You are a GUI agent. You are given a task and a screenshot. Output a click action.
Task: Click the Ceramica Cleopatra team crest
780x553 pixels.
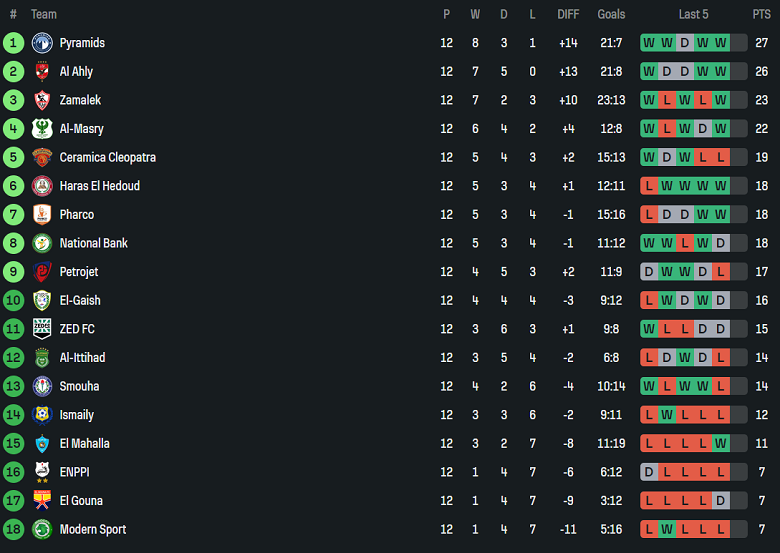point(42,158)
